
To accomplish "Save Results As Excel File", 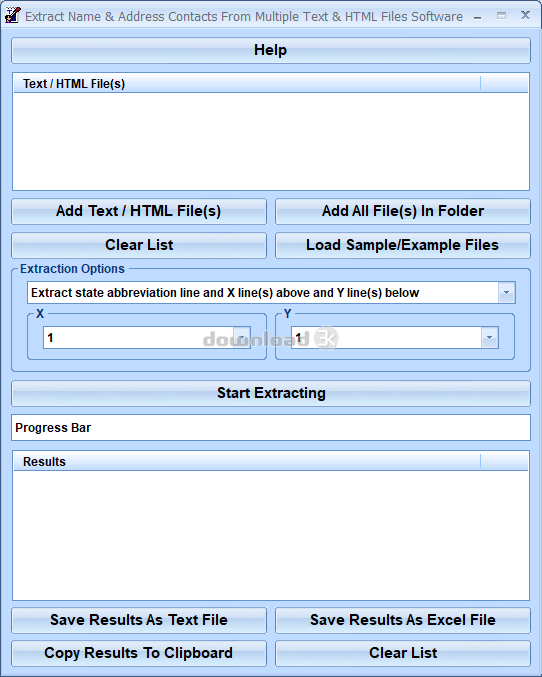I will pos(403,620).
